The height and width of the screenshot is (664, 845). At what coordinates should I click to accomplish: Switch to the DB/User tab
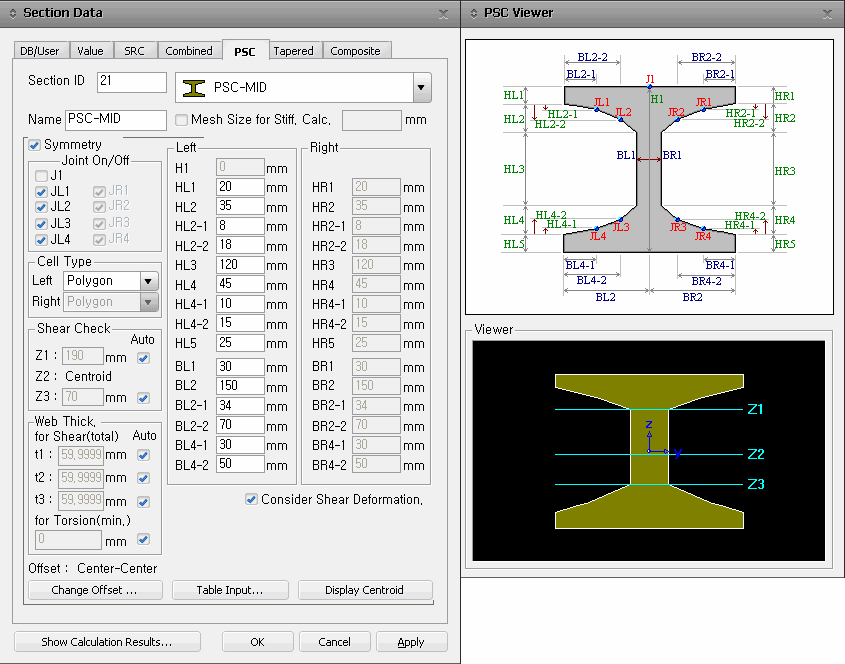[40, 51]
